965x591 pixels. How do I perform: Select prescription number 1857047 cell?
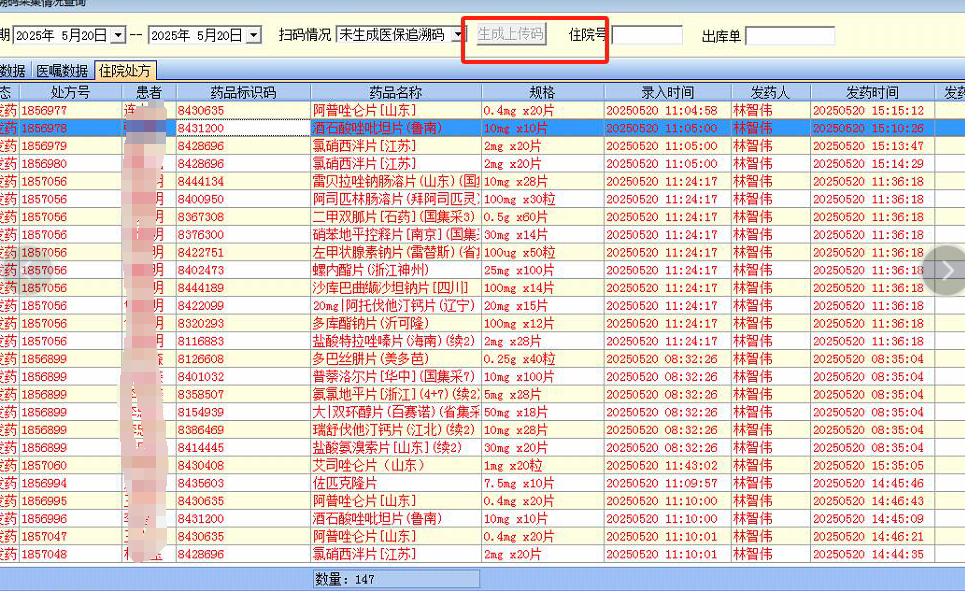[70, 537]
